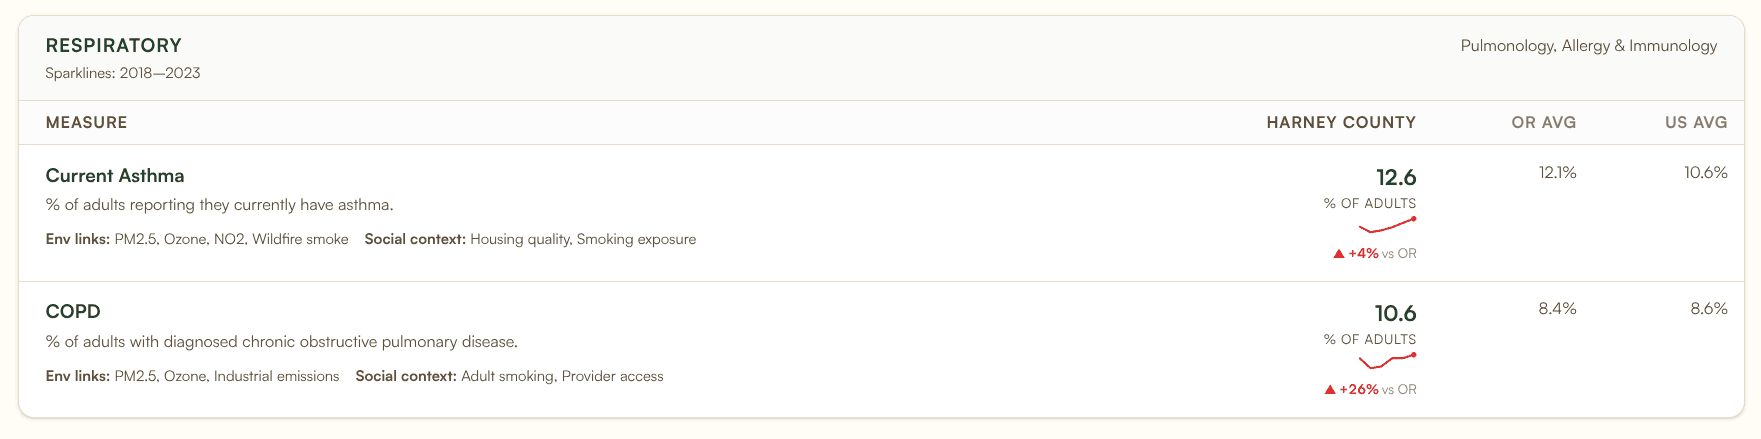The image size is (1761, 439).
Task: Click Industrial emissions env link under COPD
Action: click(276, 377)
